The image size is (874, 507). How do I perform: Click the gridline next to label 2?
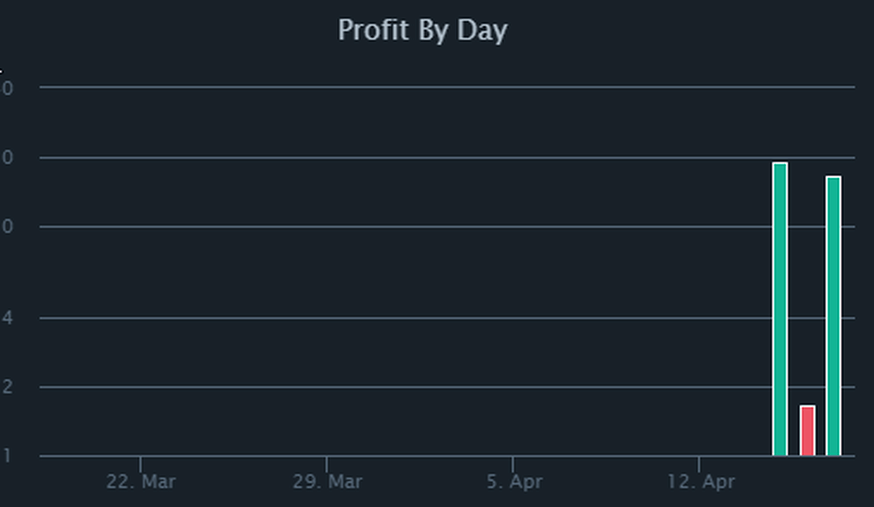tap(447, 387)
